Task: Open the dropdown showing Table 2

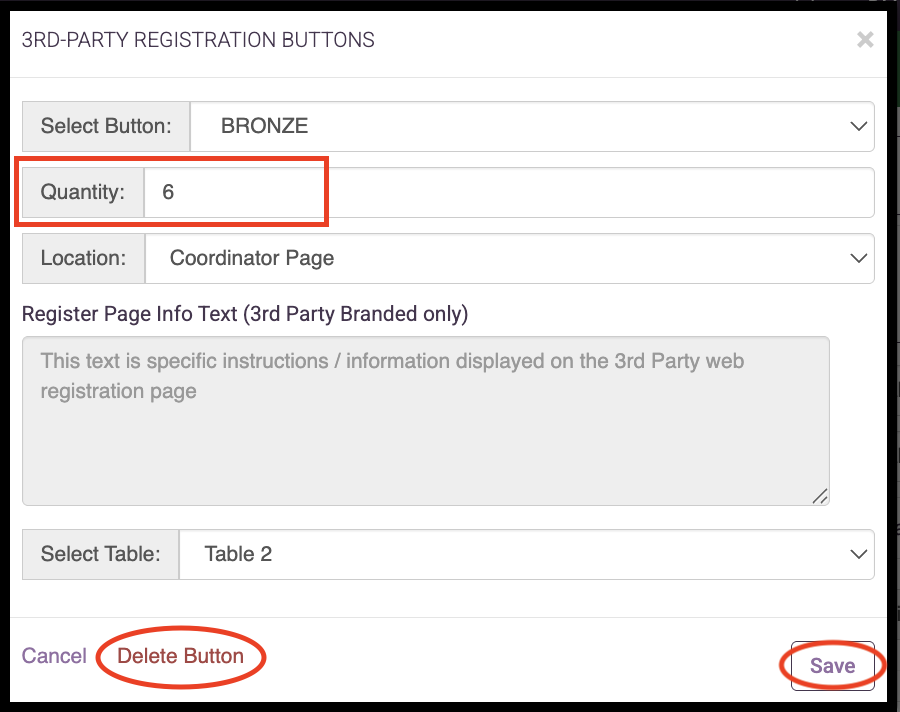Action: 527,554
